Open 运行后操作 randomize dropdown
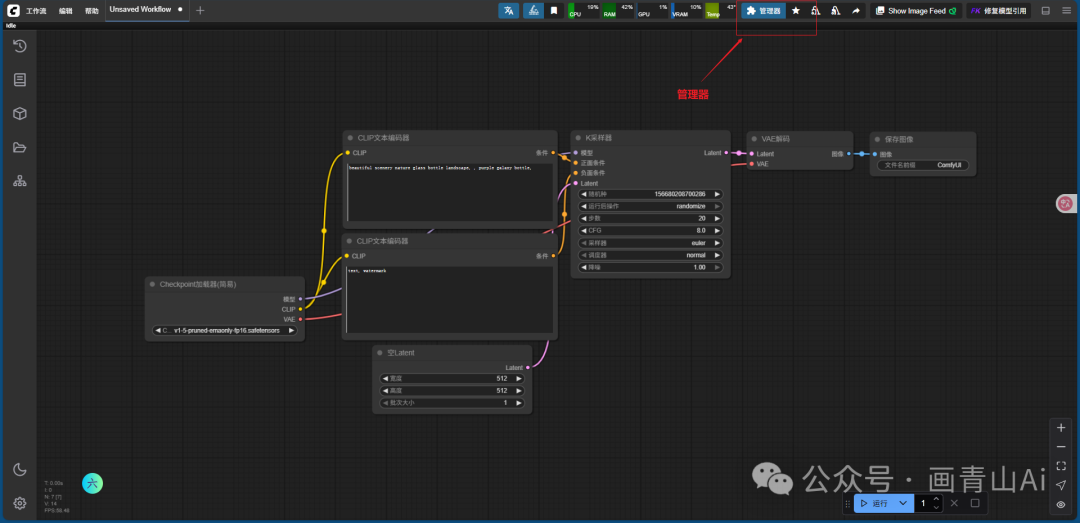This screenshot has height=523, width=1080. pos(652,206)
